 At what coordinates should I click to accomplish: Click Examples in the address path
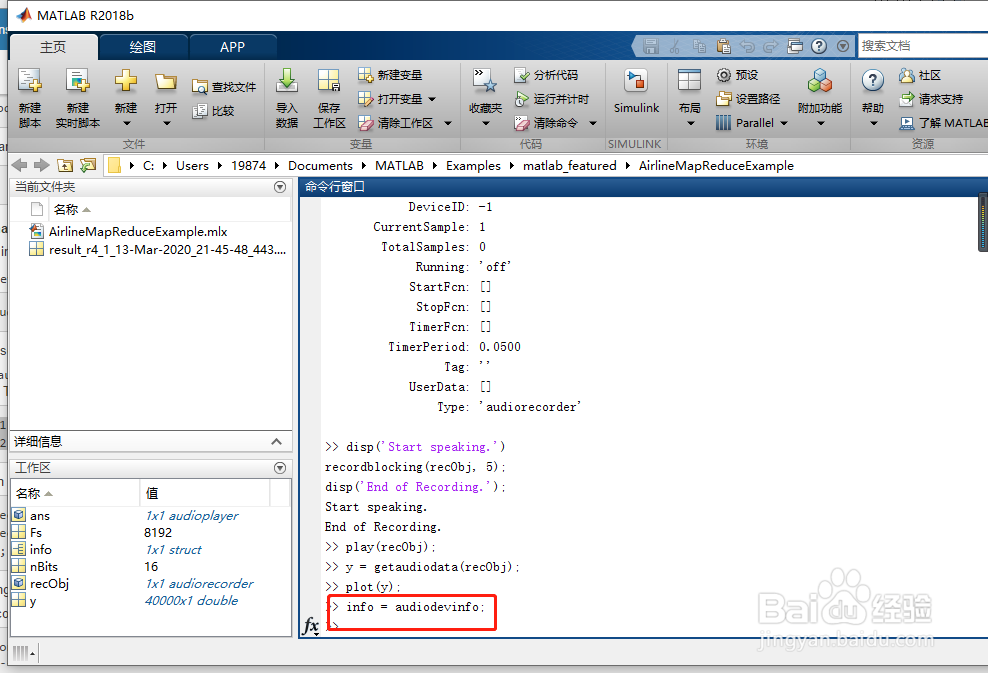[473, 166]
